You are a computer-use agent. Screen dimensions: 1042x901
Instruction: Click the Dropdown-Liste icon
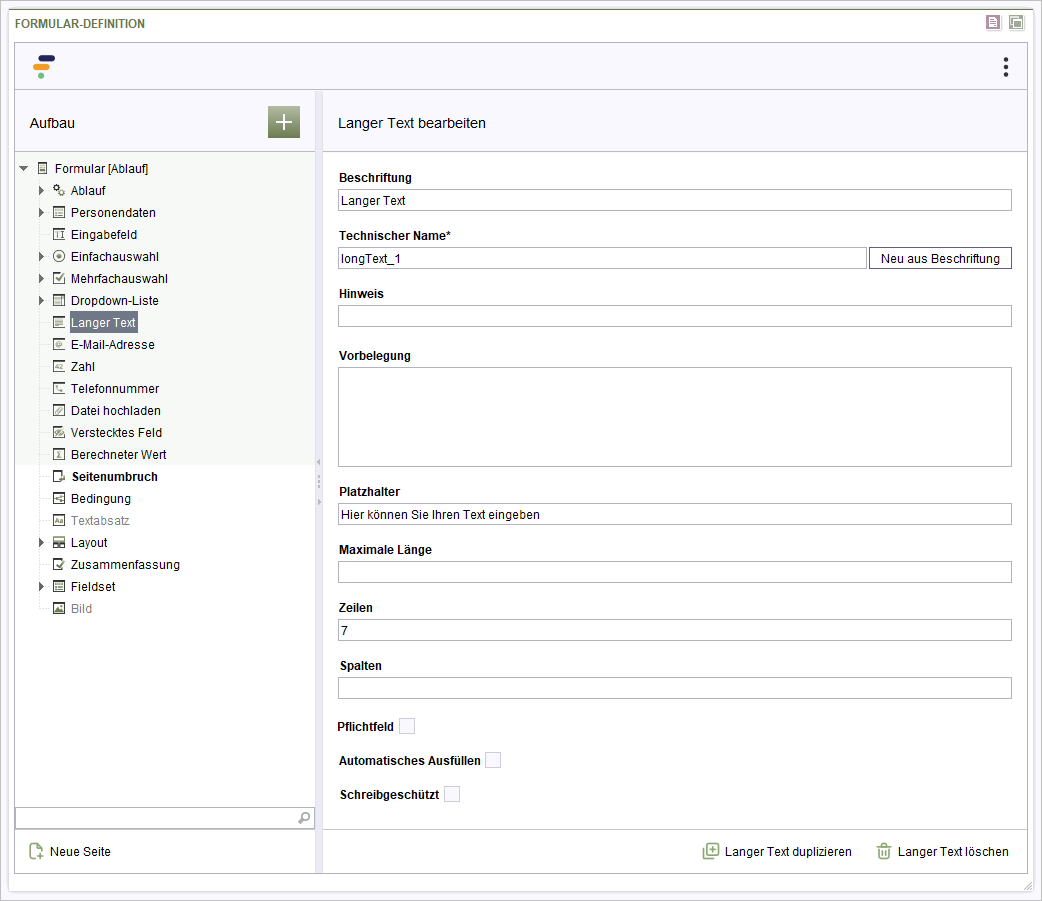click(x=59, y=300)
